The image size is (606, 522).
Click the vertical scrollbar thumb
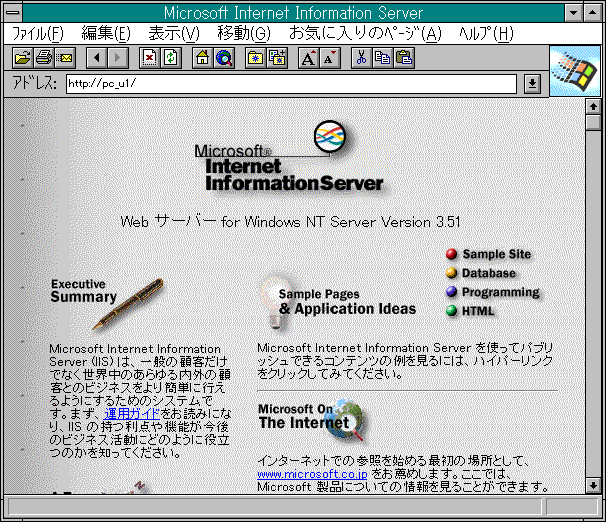tap(593, 122)
